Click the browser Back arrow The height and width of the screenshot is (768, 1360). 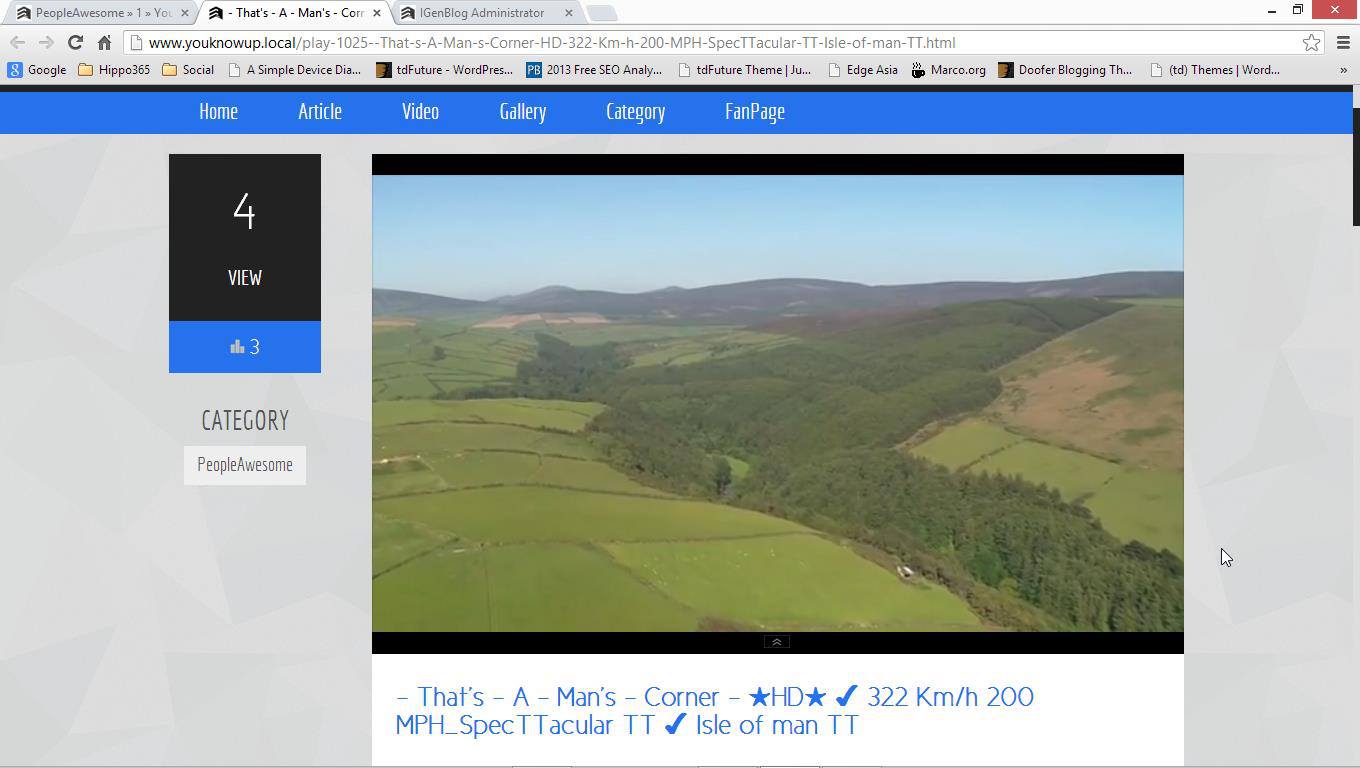coord(17,43)
